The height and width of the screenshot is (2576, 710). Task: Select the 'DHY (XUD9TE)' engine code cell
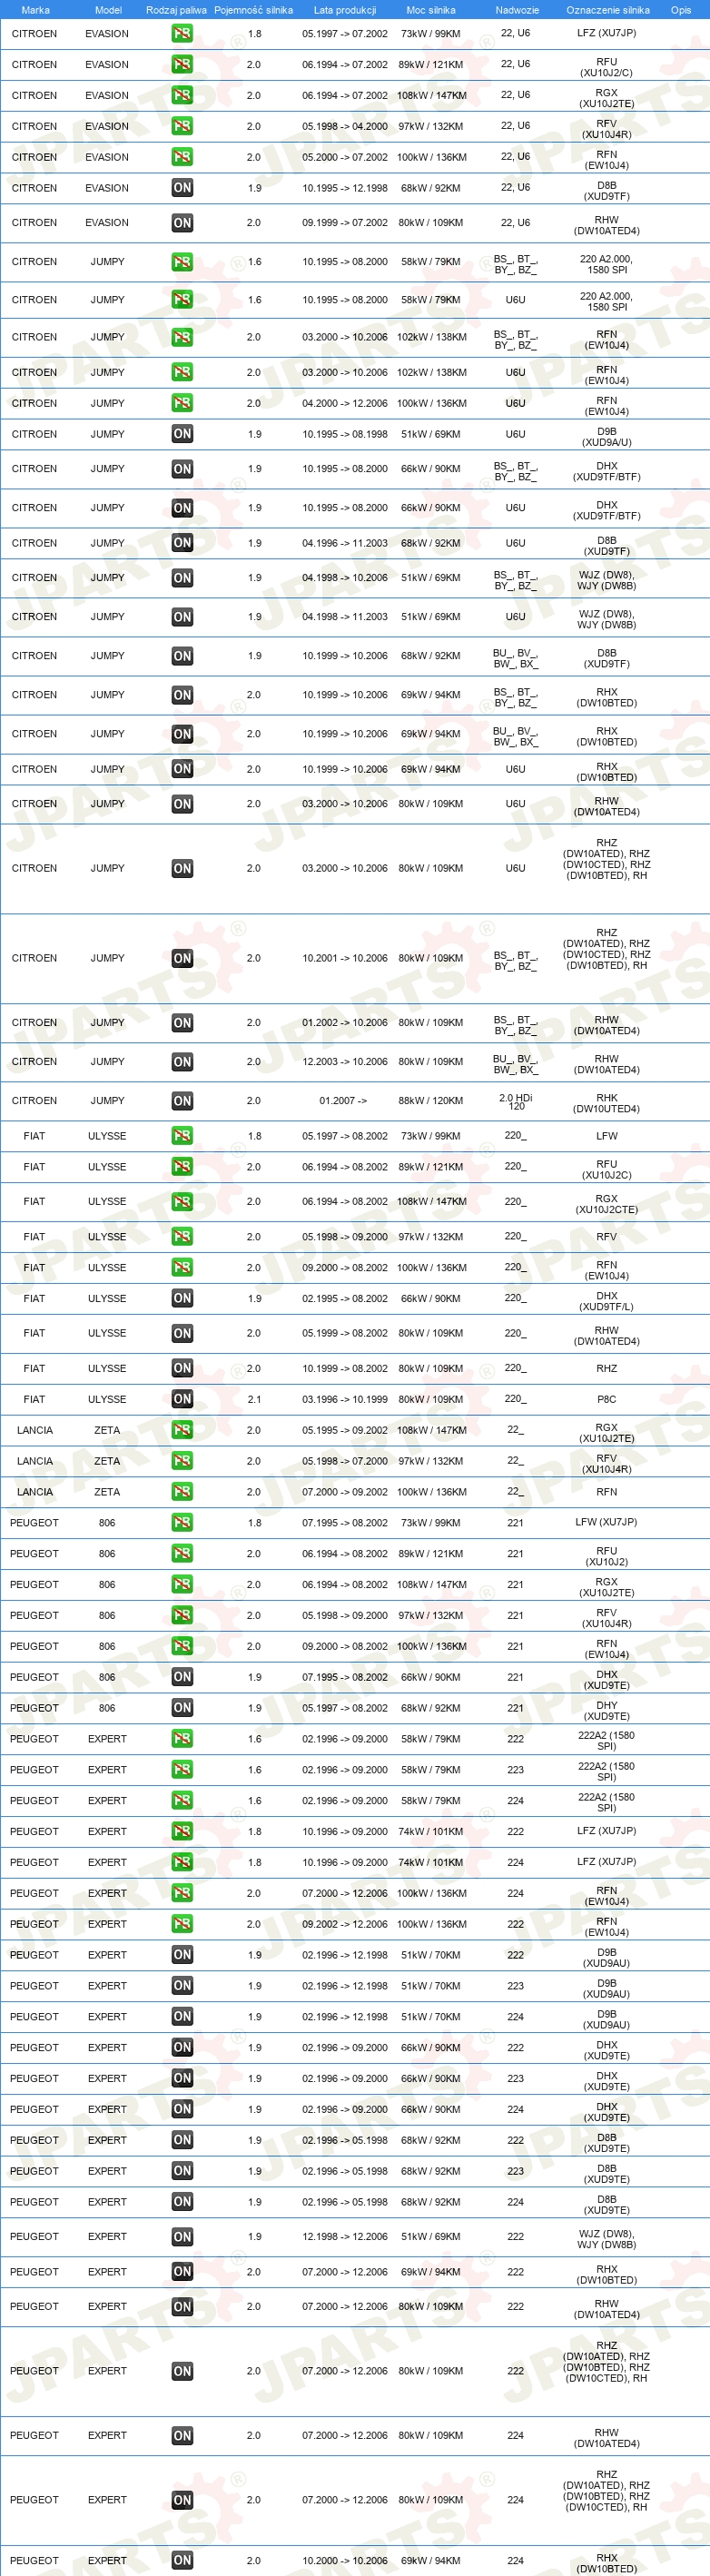click(x=607, y=1711)
